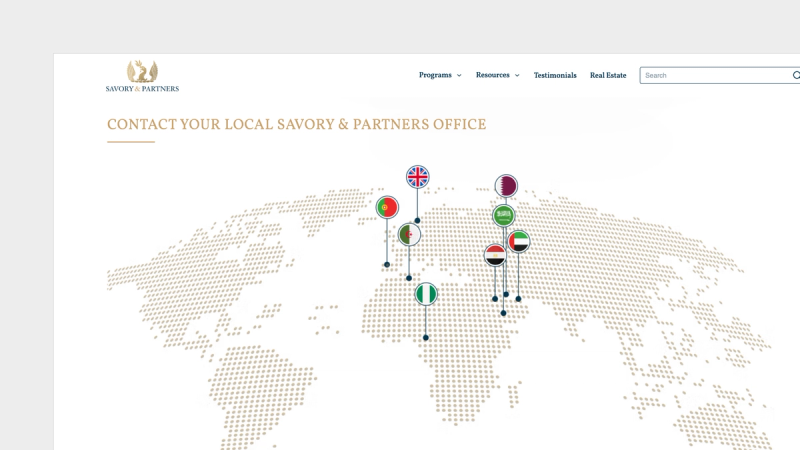Click the Contact Your Local Office heading

point(296,124)
